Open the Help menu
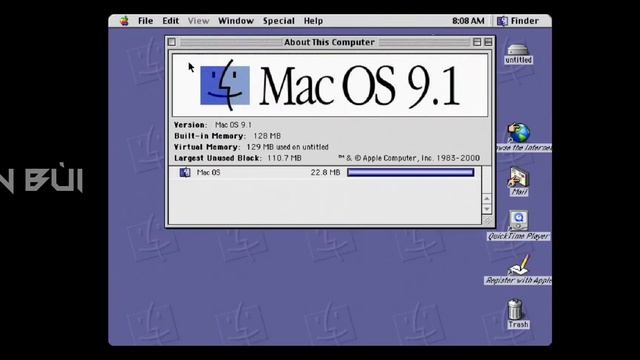640x360 pixels. (x=313, y=21)
